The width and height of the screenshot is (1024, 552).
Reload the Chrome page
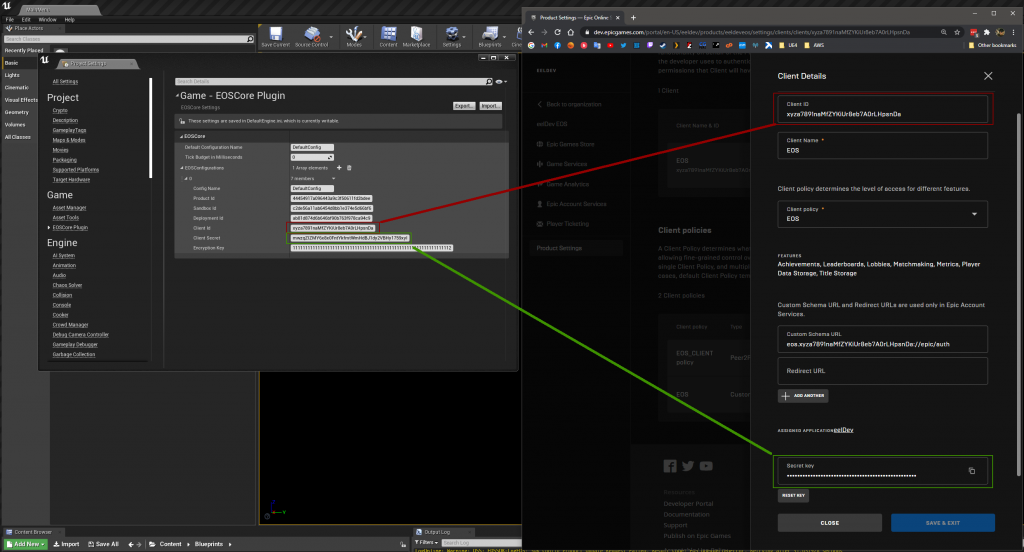click(557, 32)
